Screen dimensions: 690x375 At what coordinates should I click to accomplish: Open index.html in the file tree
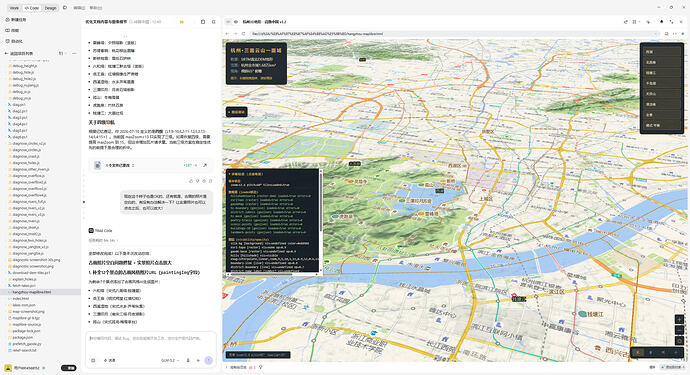coord(18,298)
